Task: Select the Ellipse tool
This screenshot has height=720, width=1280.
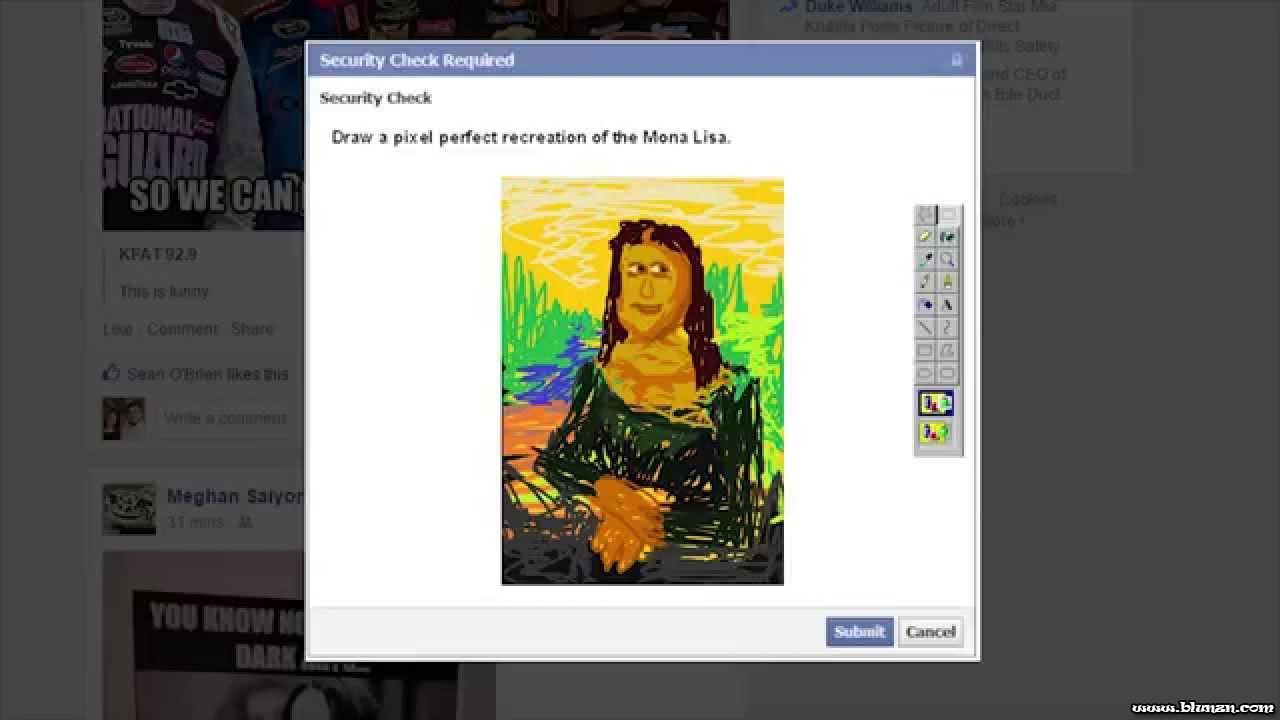Action: [925, 373]
